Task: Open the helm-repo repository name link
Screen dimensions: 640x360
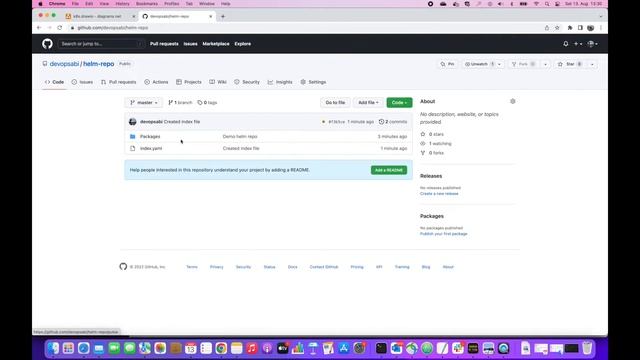Action: 99,64
